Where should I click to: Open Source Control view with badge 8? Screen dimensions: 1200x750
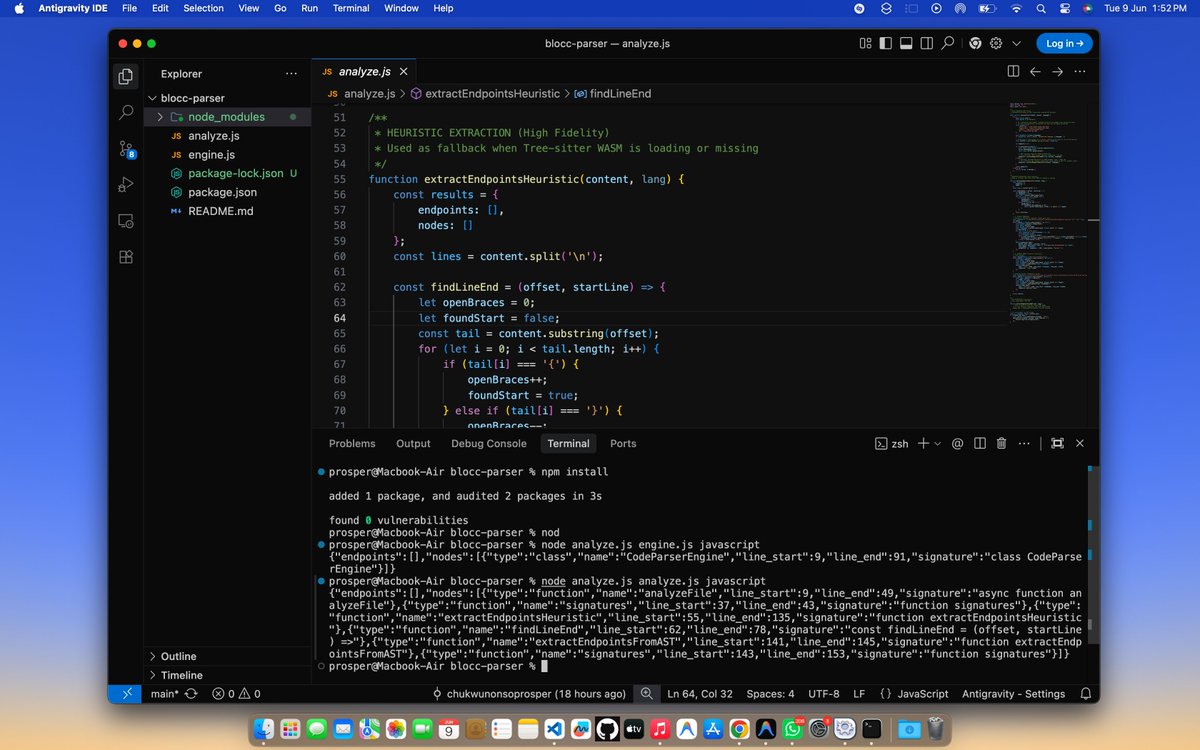tap(127, 149)
